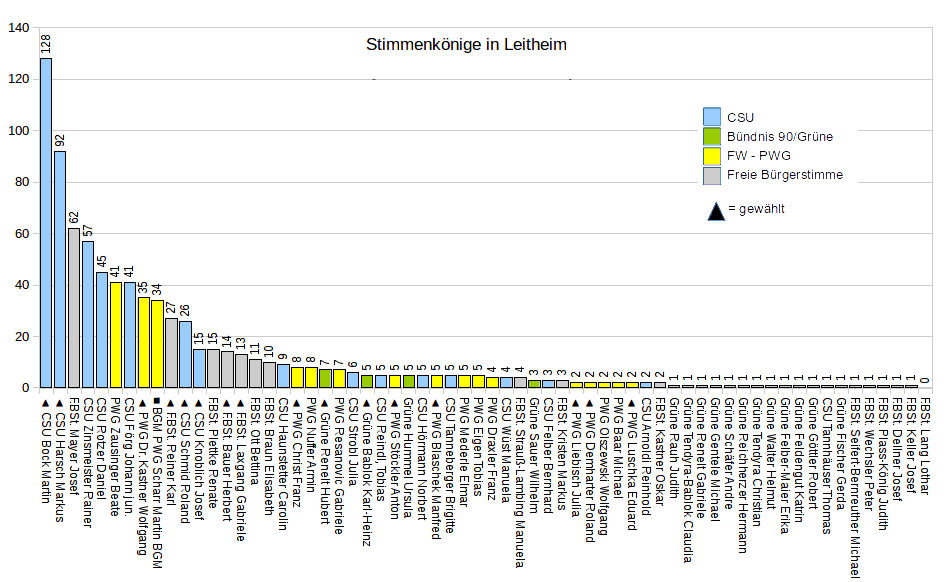Select the bar for CSU Förg Johann jun.
The image size is (946, 582).
130,335
